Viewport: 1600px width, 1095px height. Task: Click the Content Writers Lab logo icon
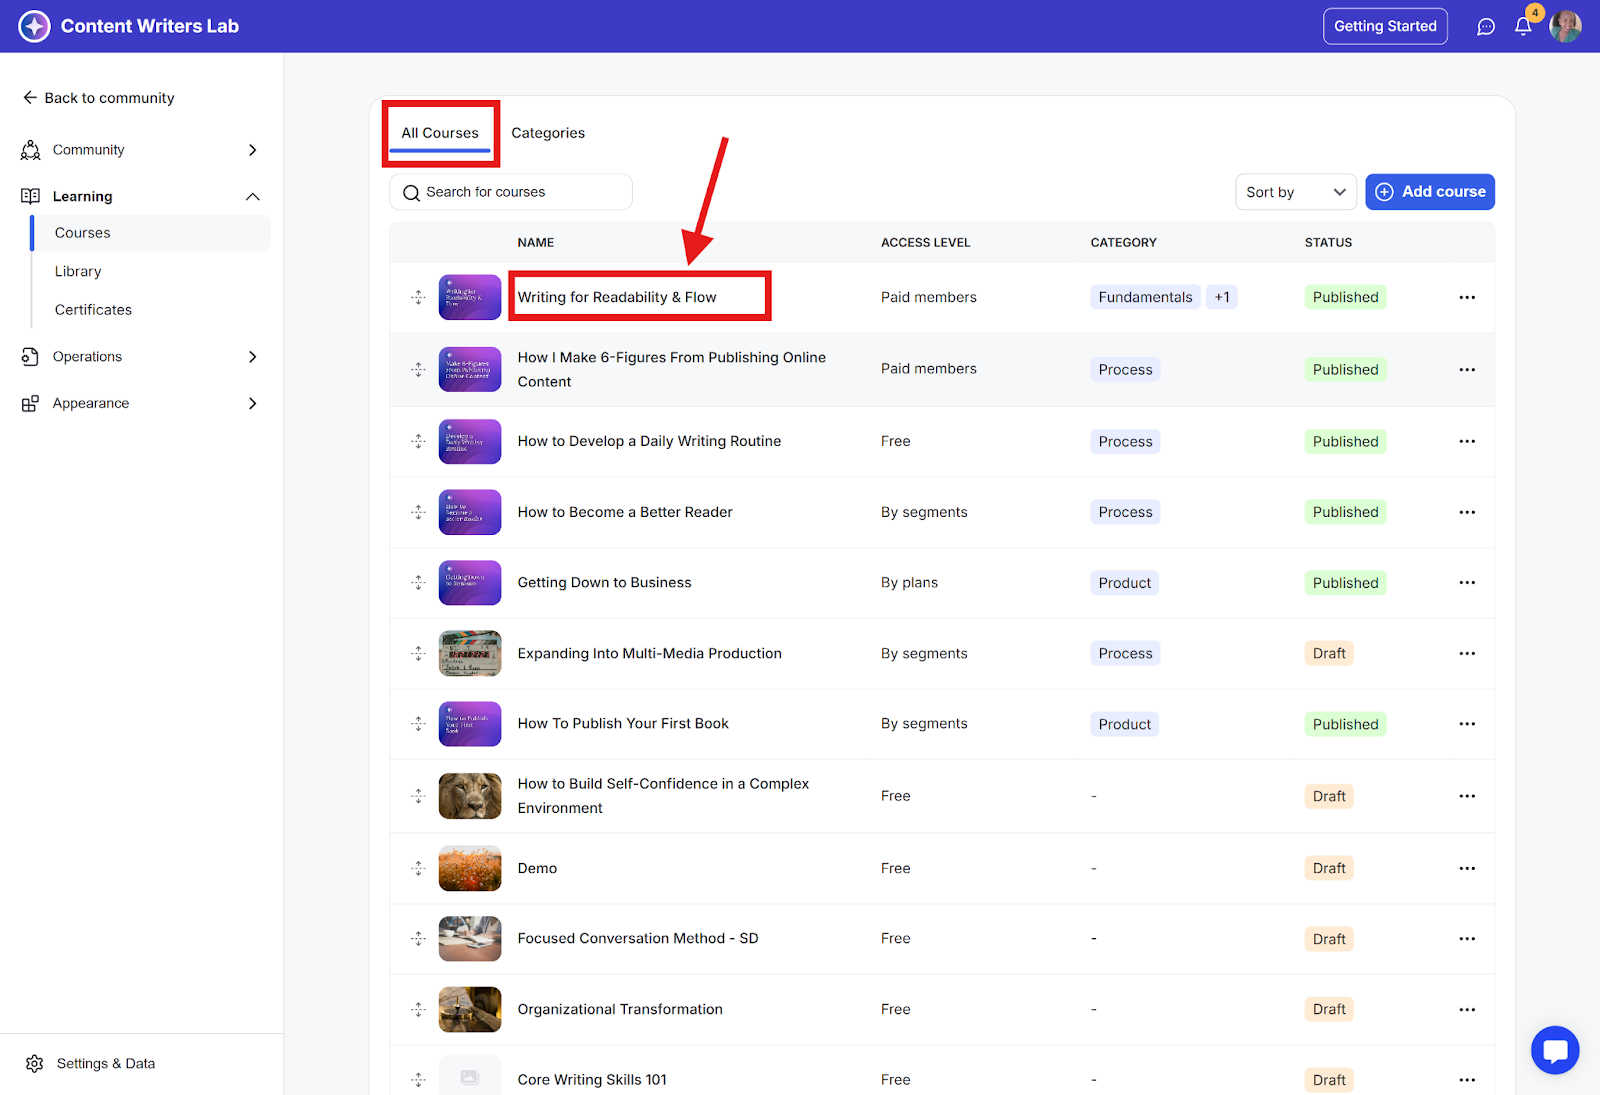coord(34,26)
